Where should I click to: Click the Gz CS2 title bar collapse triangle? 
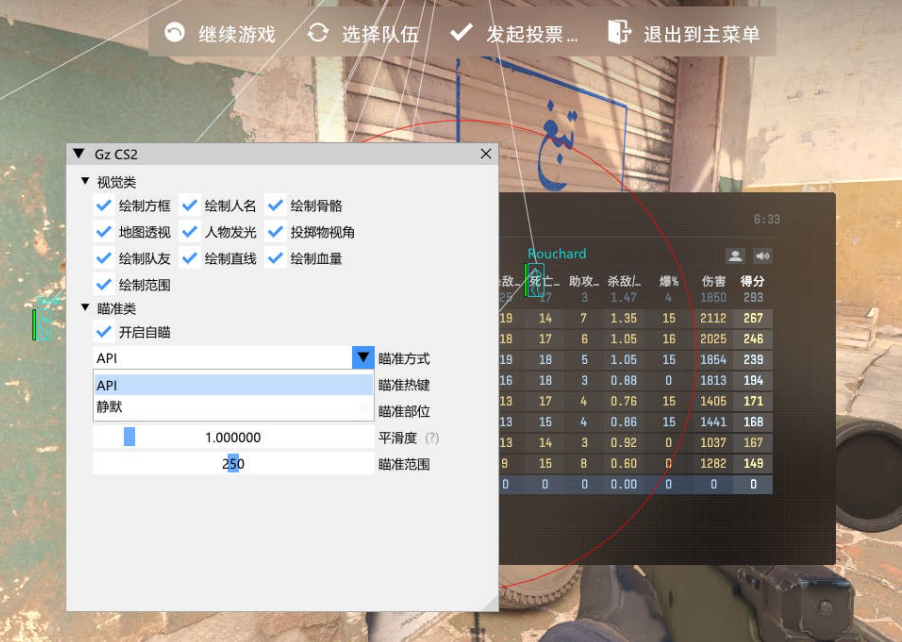click(79, 154)
